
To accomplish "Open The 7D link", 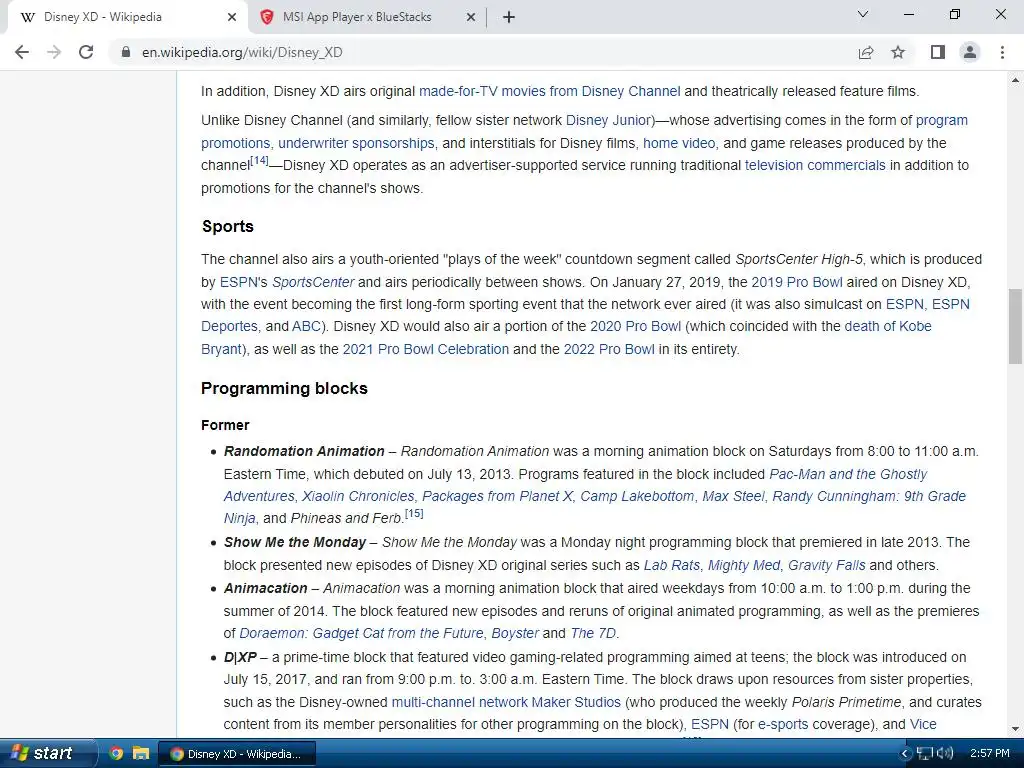I will click(592, 633).
